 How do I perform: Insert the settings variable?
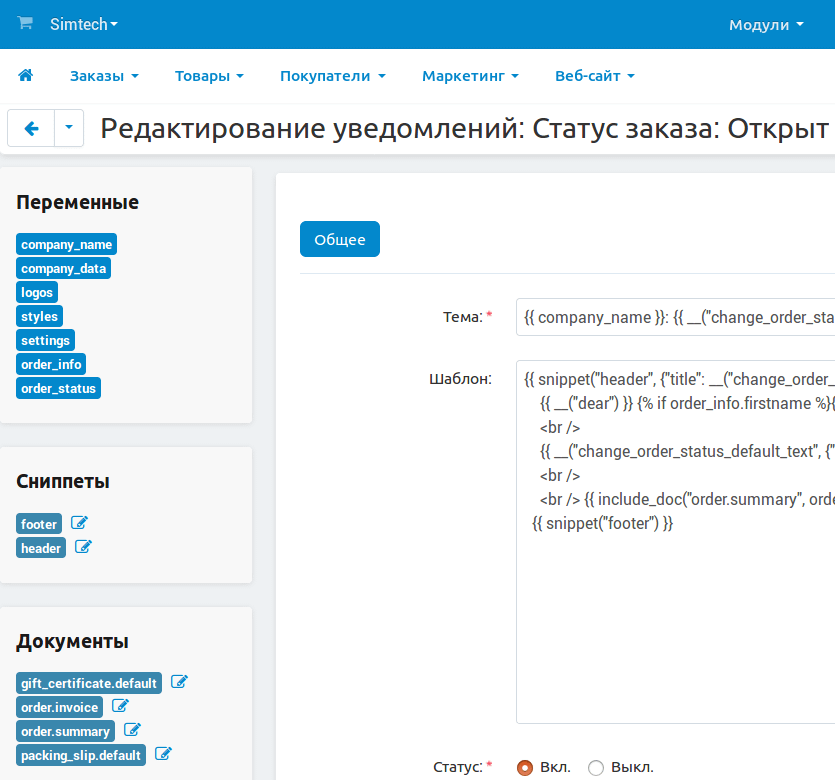(45, 339)
